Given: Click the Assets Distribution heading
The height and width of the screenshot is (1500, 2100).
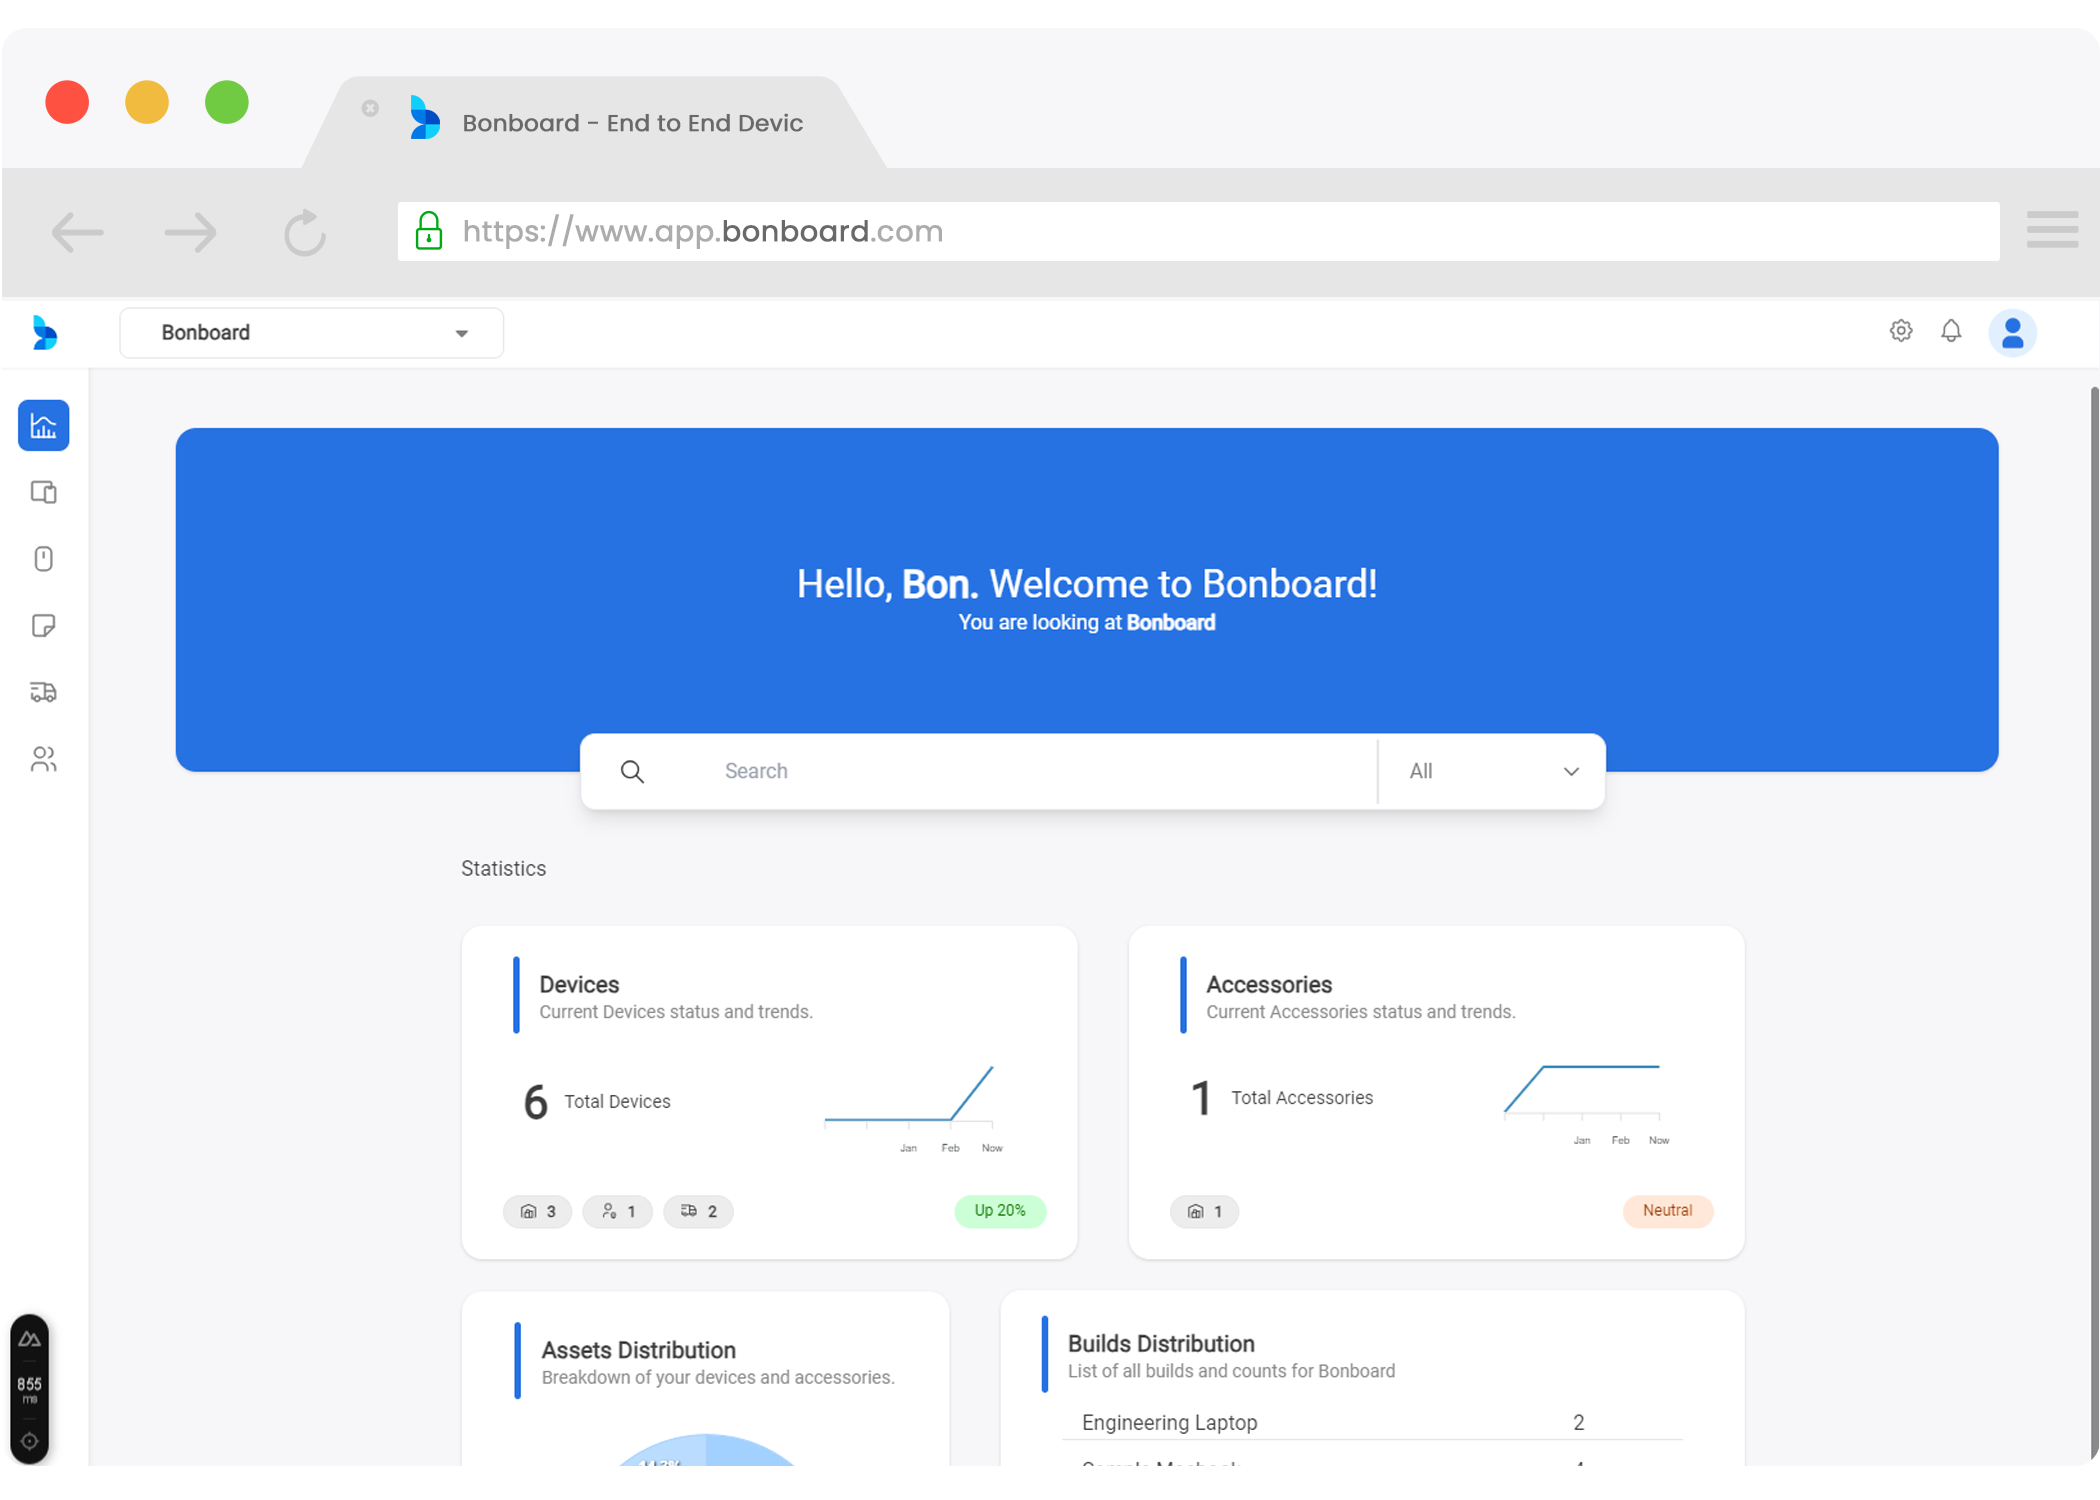Looking at the screenshot, I should click(x=638, y=1350).
